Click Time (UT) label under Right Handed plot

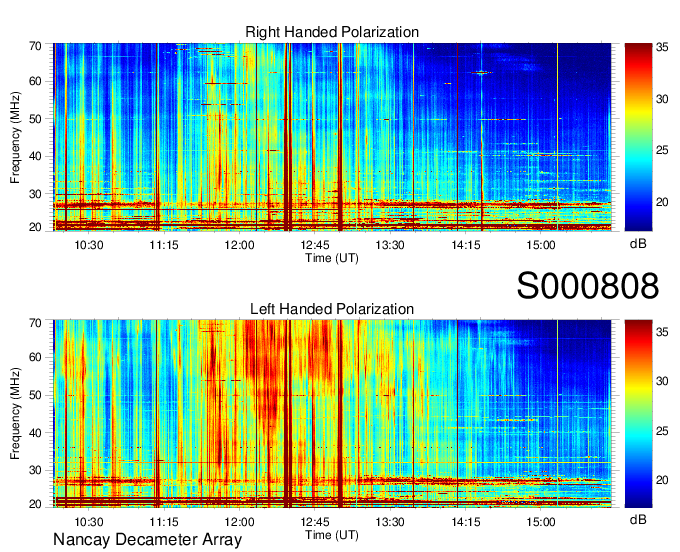[x=332, y=258]
